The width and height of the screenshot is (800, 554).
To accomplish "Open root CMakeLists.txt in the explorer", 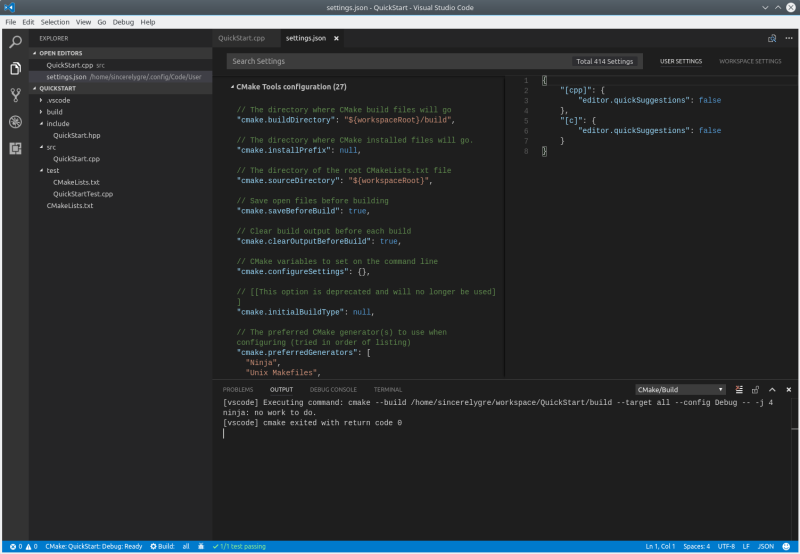I will [70, 206].
